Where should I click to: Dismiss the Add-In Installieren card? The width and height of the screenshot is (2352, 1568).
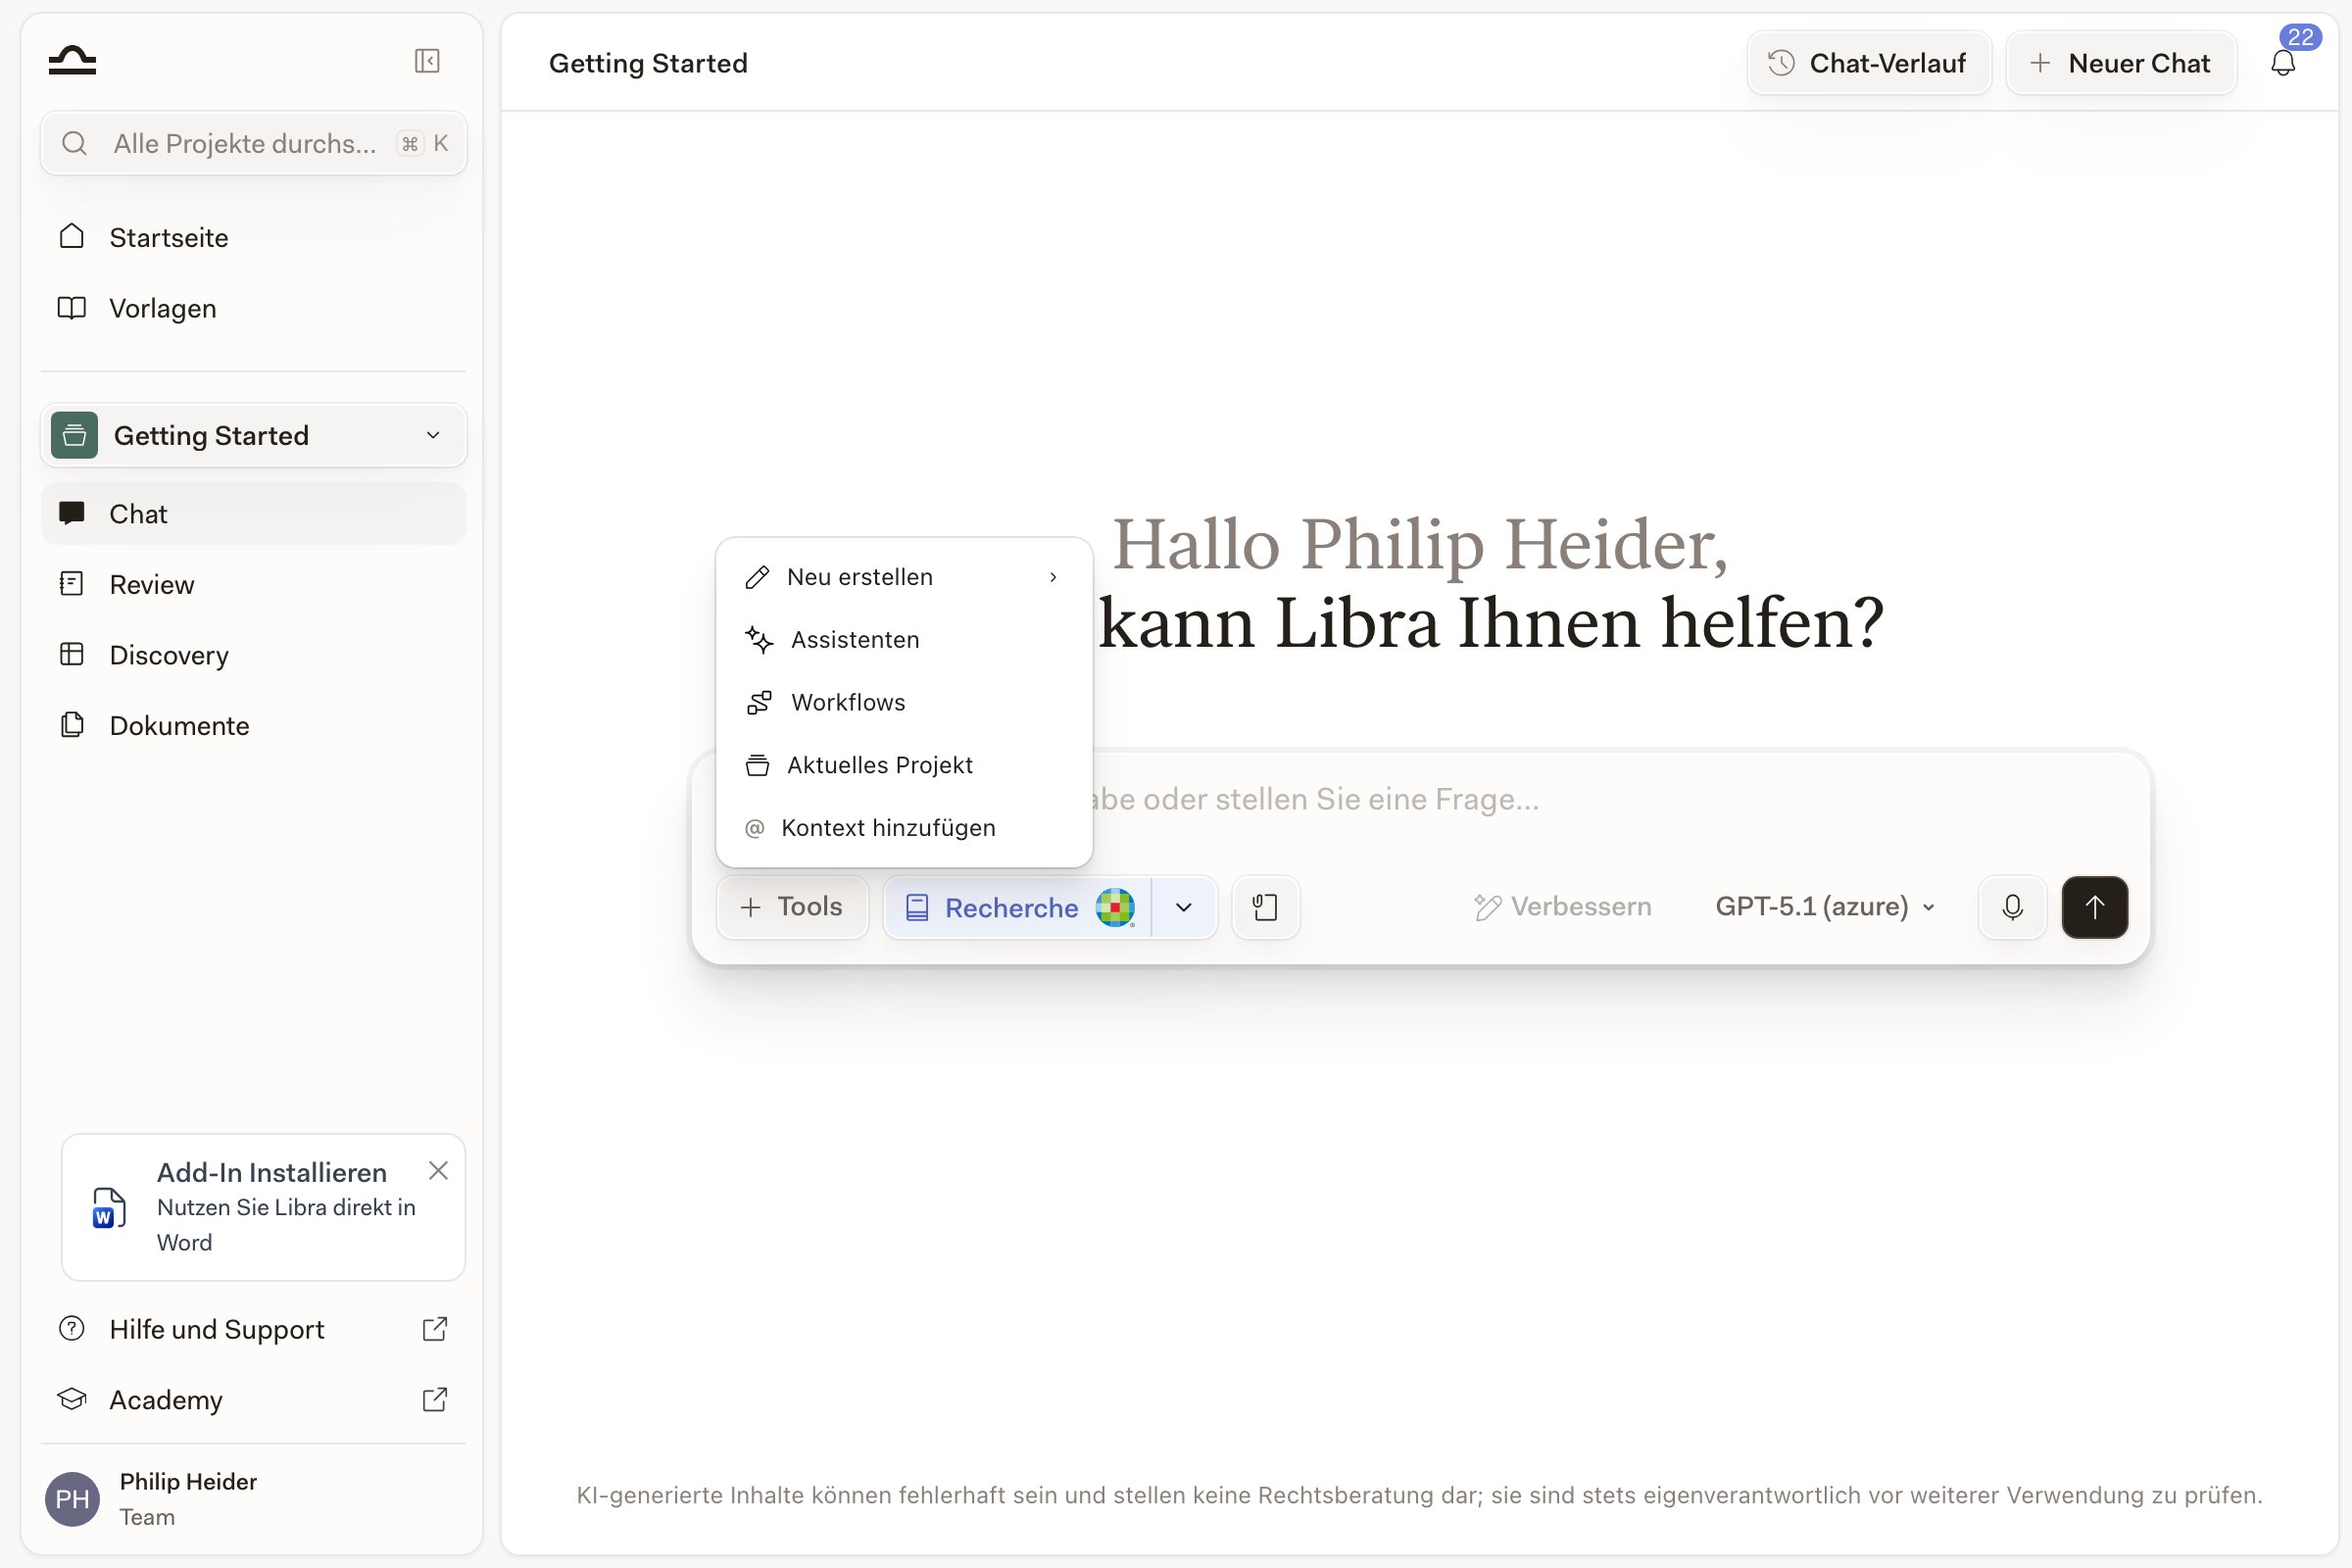438,1170
